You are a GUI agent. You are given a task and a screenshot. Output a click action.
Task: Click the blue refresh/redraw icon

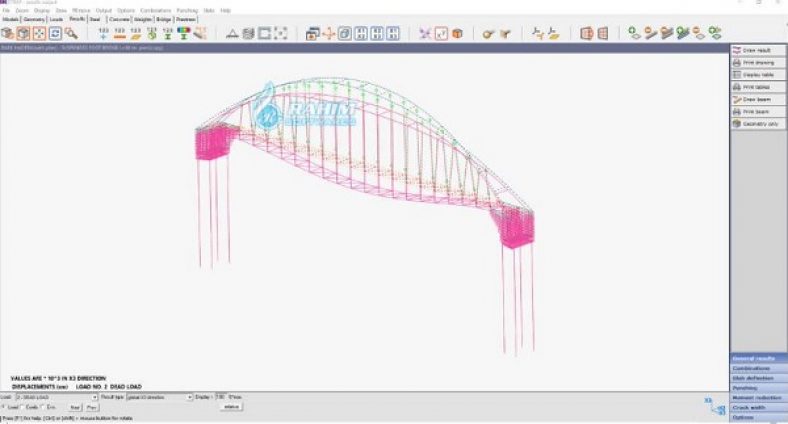click(55, 34)
